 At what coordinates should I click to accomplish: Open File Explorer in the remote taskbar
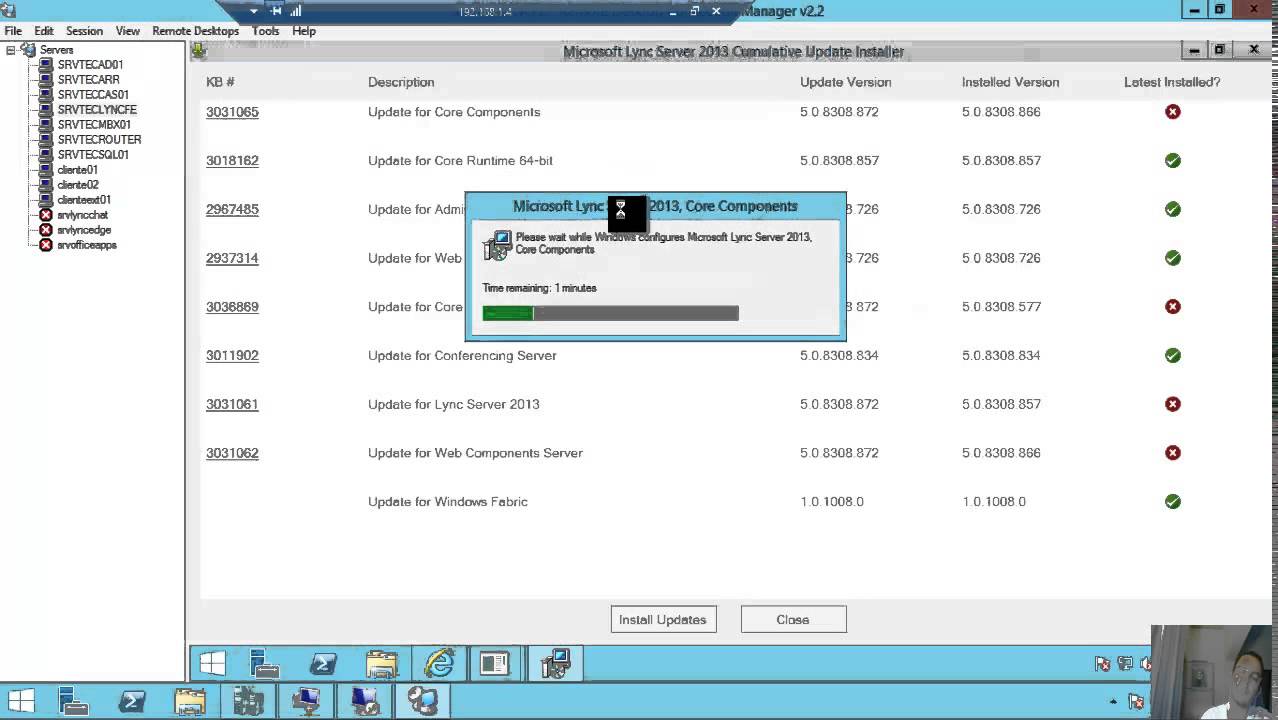381,664
